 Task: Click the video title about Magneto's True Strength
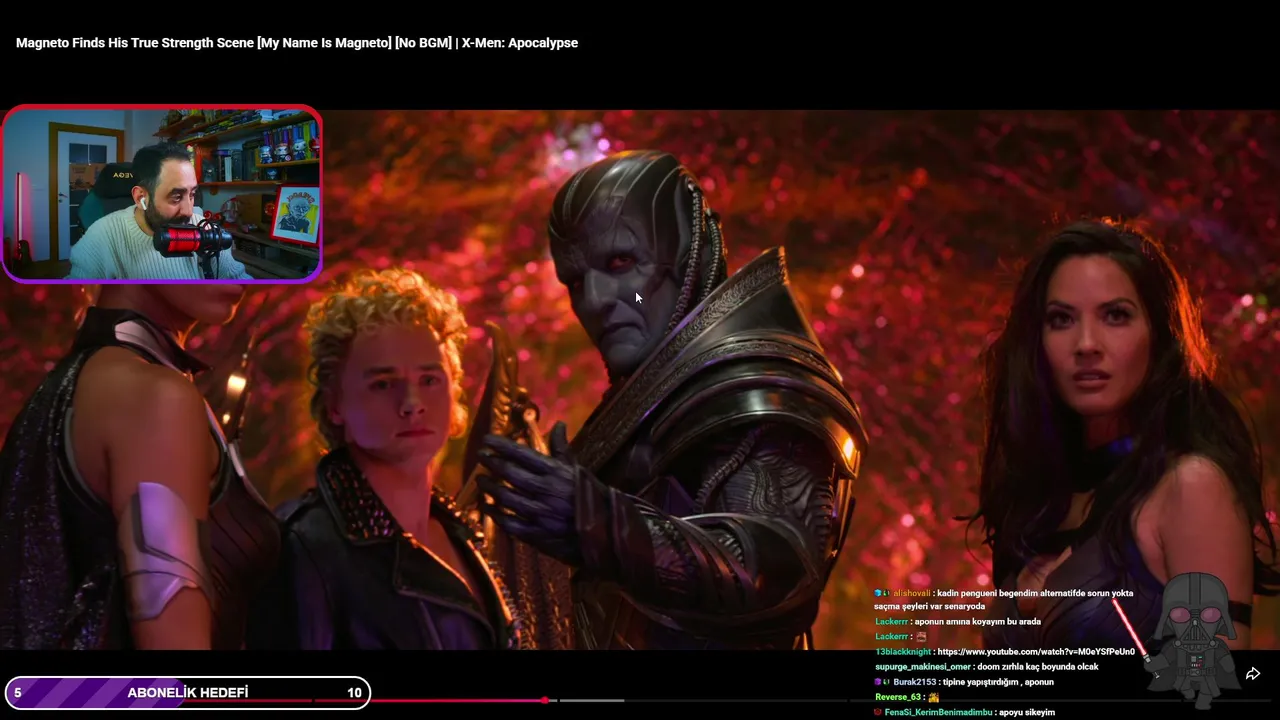click(x=297, y=43)
